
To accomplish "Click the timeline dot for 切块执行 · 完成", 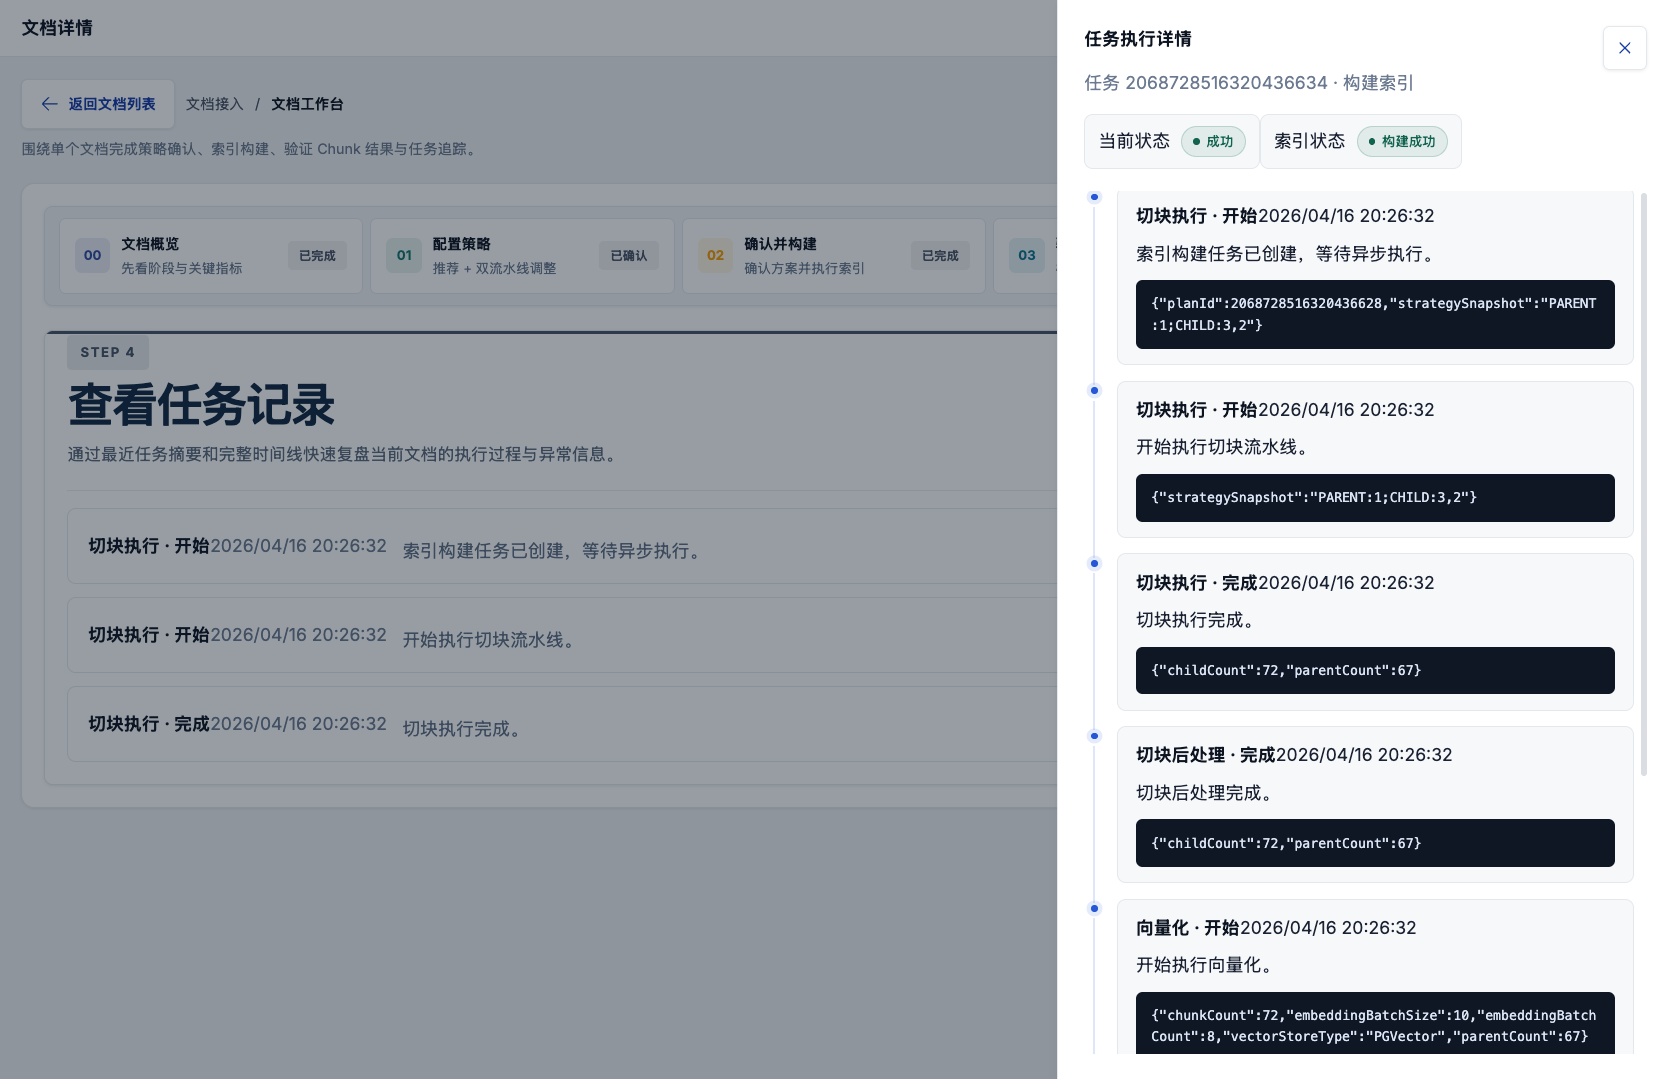I will pos(1094,564).
